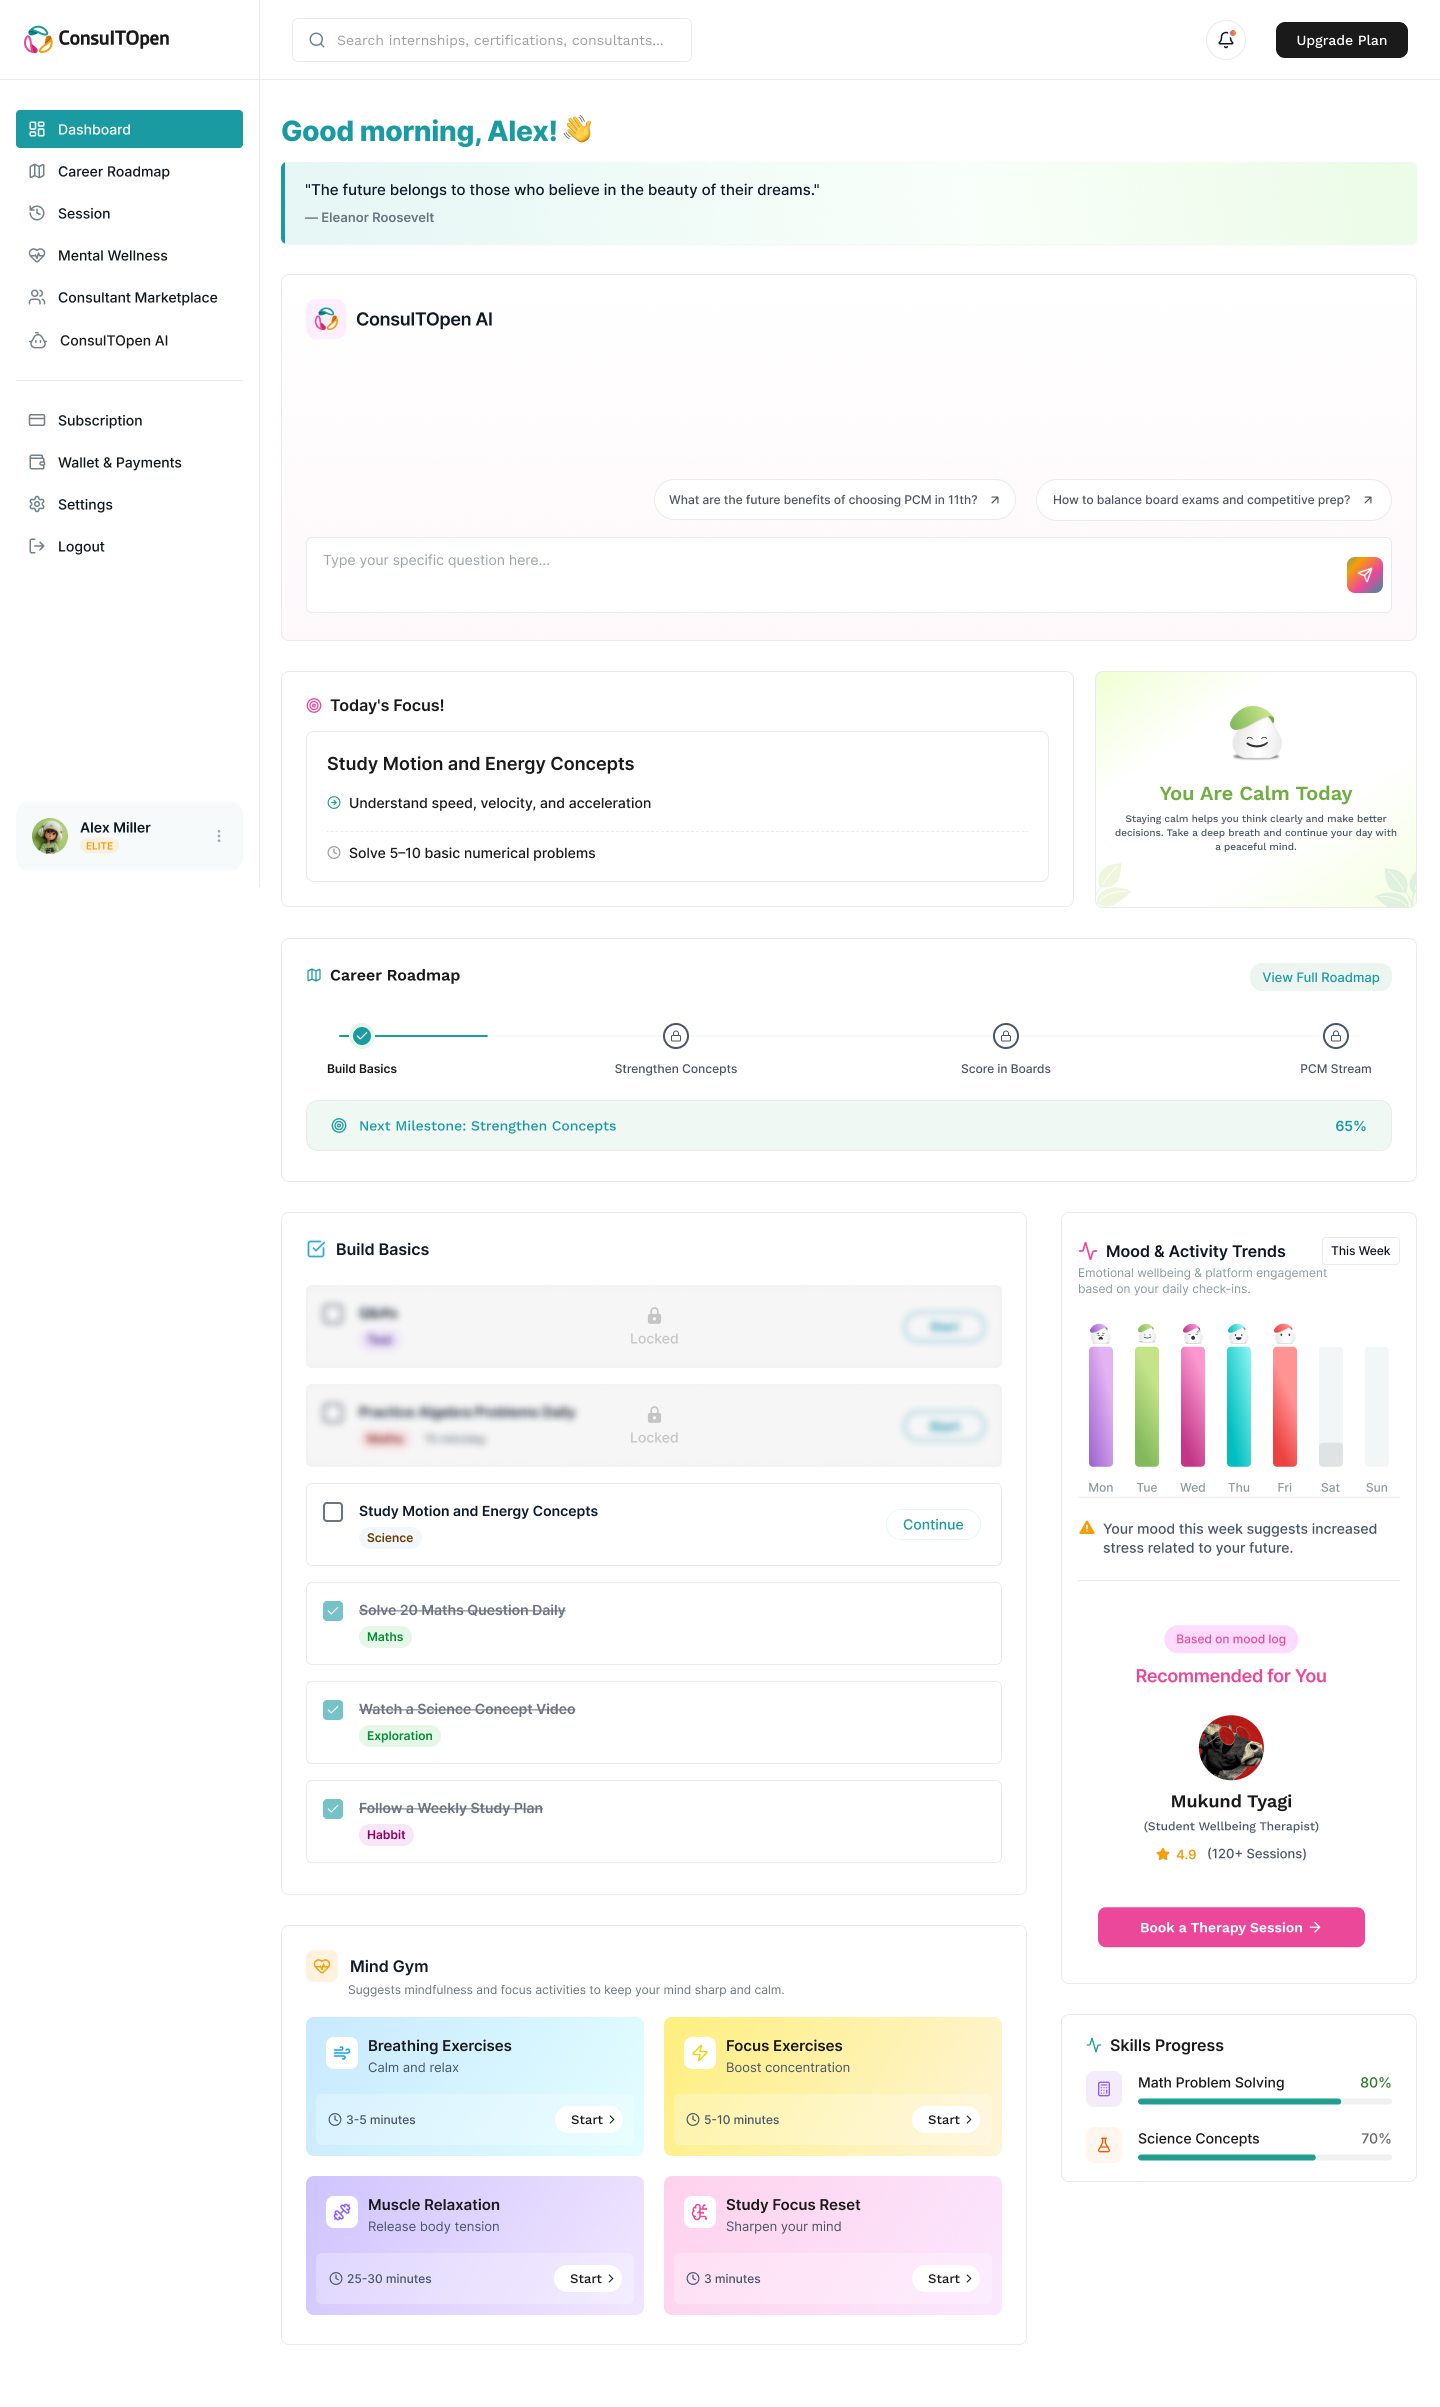This screenshot has width=1440, height=2407.
Task: Ask how to balance board exams prep
Action: [1213, 500]
